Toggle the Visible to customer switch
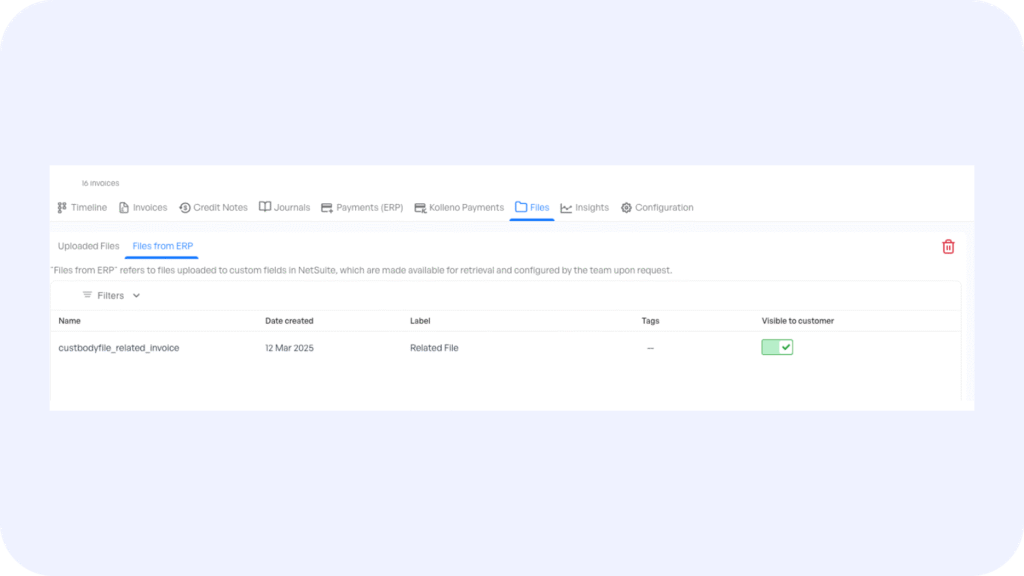 click(777, 347)
